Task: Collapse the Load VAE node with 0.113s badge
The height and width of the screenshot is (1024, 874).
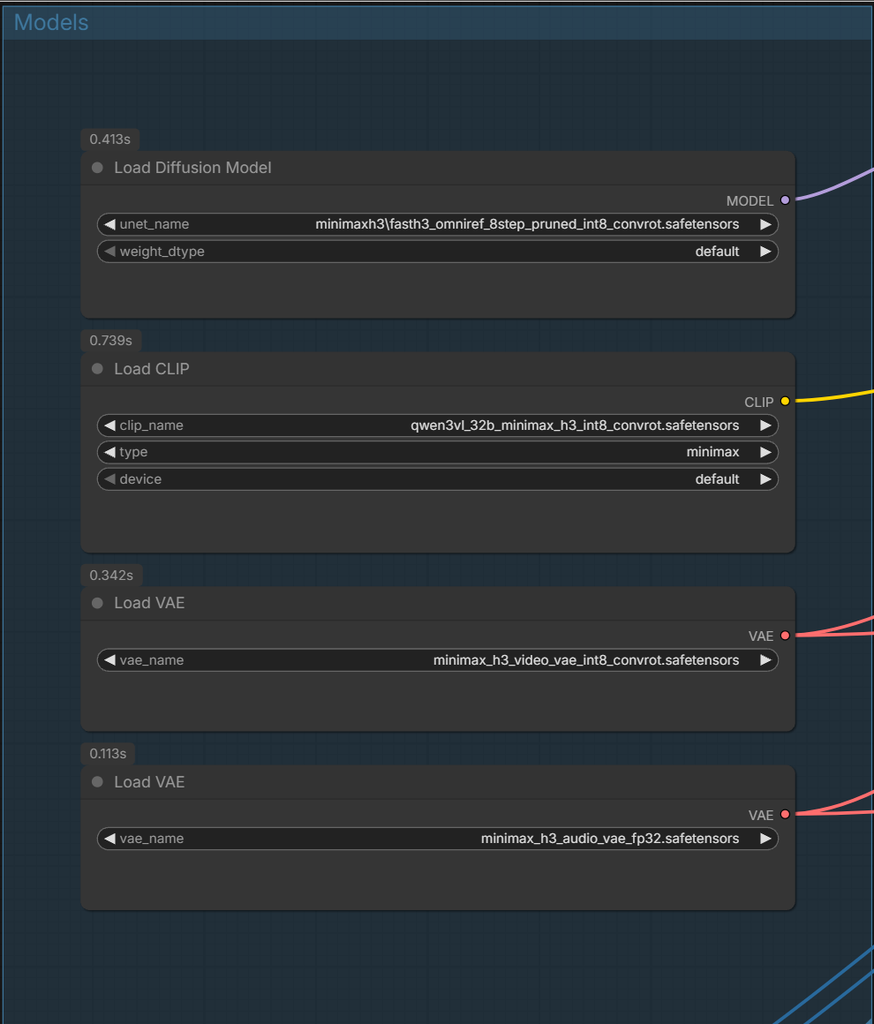Action: click(97, 782)
